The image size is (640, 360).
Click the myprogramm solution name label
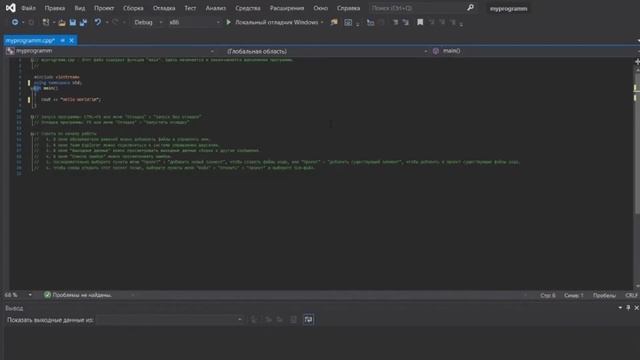(x=509, y=8)
